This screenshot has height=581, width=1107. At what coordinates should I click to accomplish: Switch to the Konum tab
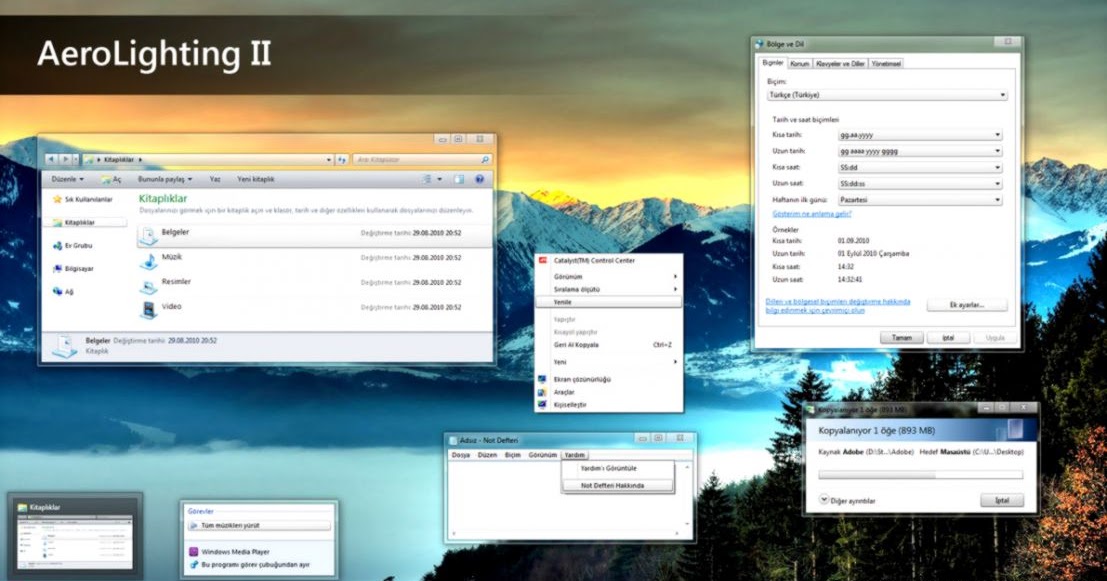tap(800, 63)
